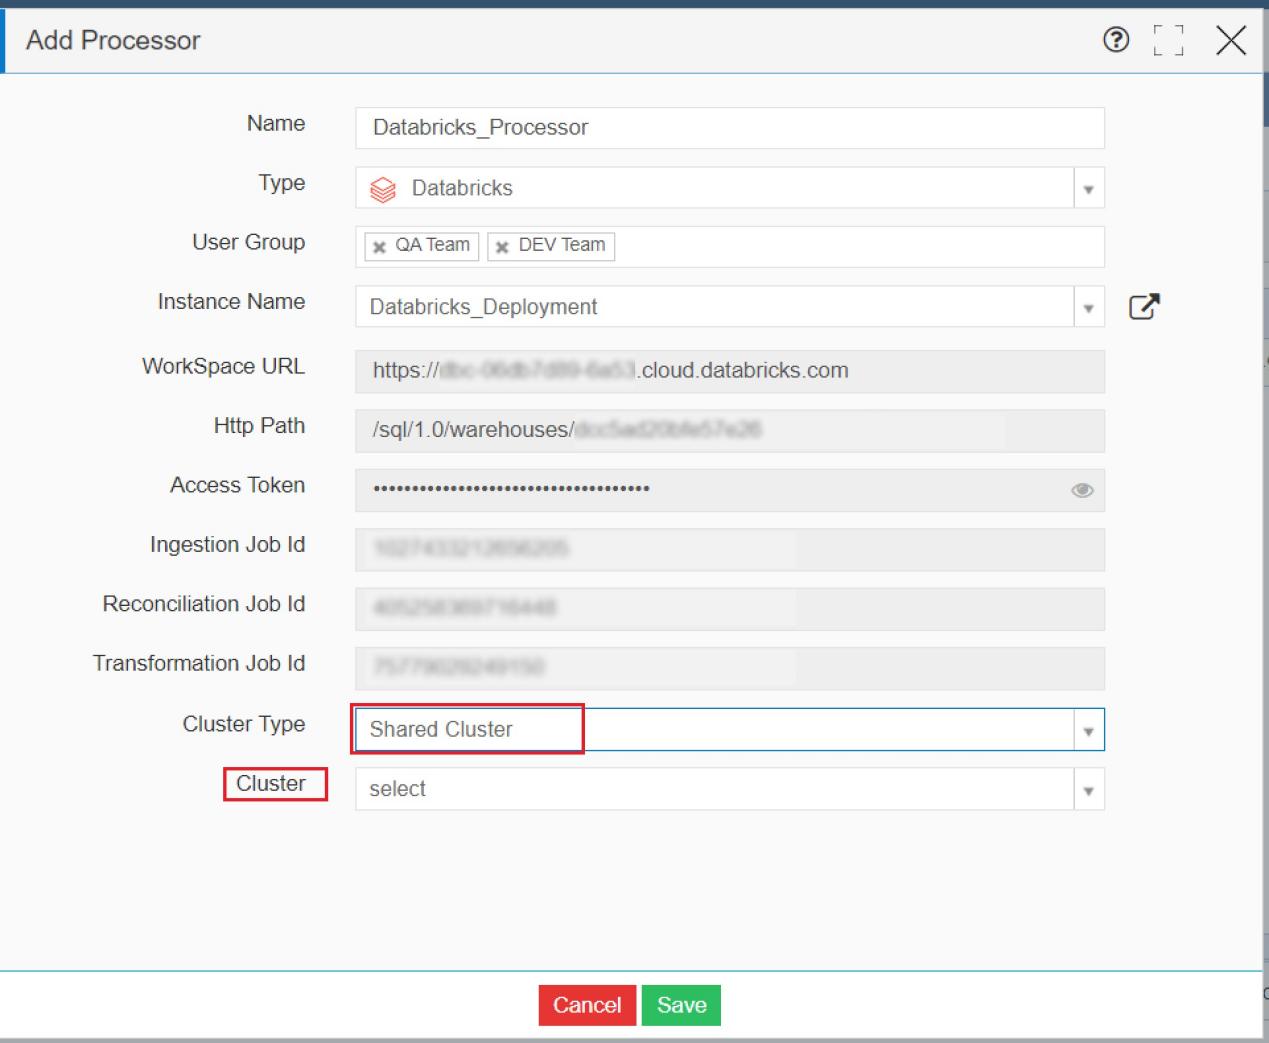Screen dimensions: 1269x1043
Task: Click inside the Name input field
Action: [x=728, y=127]
